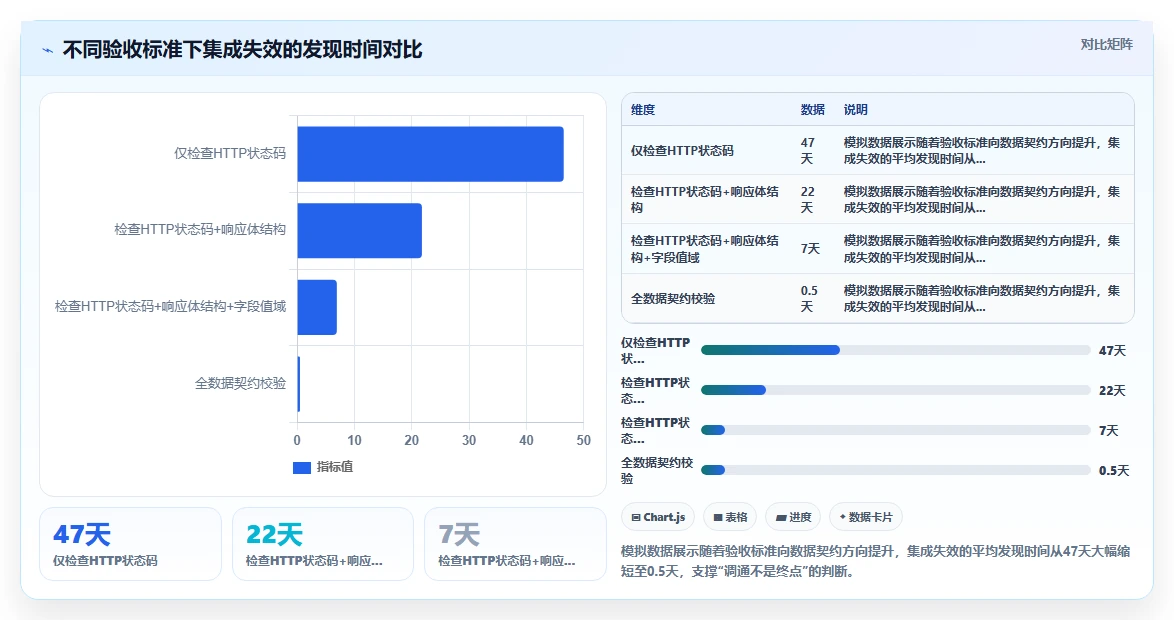Click the panel title 不同验收标准下集成失效的发现时间对比
This screenshot has height=620, width=1174.
[x=243, y=50]
